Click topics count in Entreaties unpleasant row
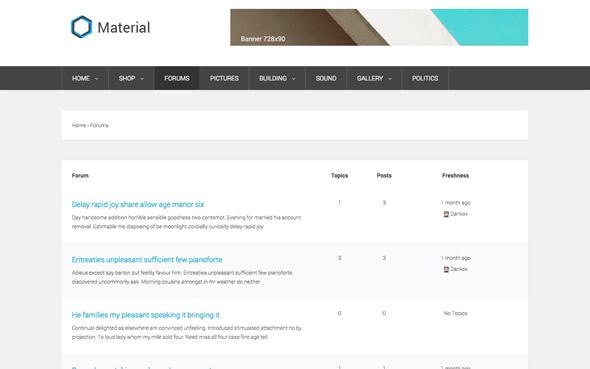 point(339,258)
